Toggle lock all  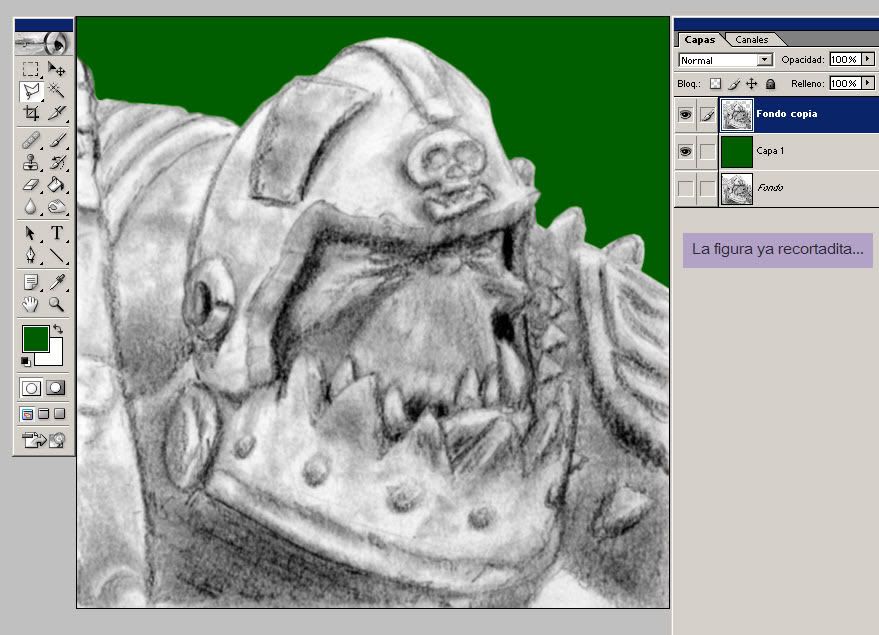point(771,84)
